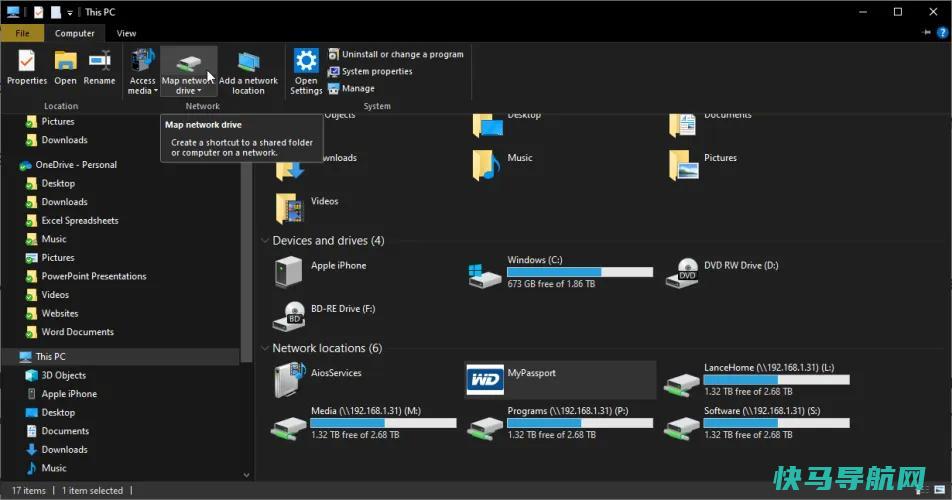This screenshot has width=952, height=500.
Task: Click the Software (S:) drive usage bar
Action: pos(776,423)
